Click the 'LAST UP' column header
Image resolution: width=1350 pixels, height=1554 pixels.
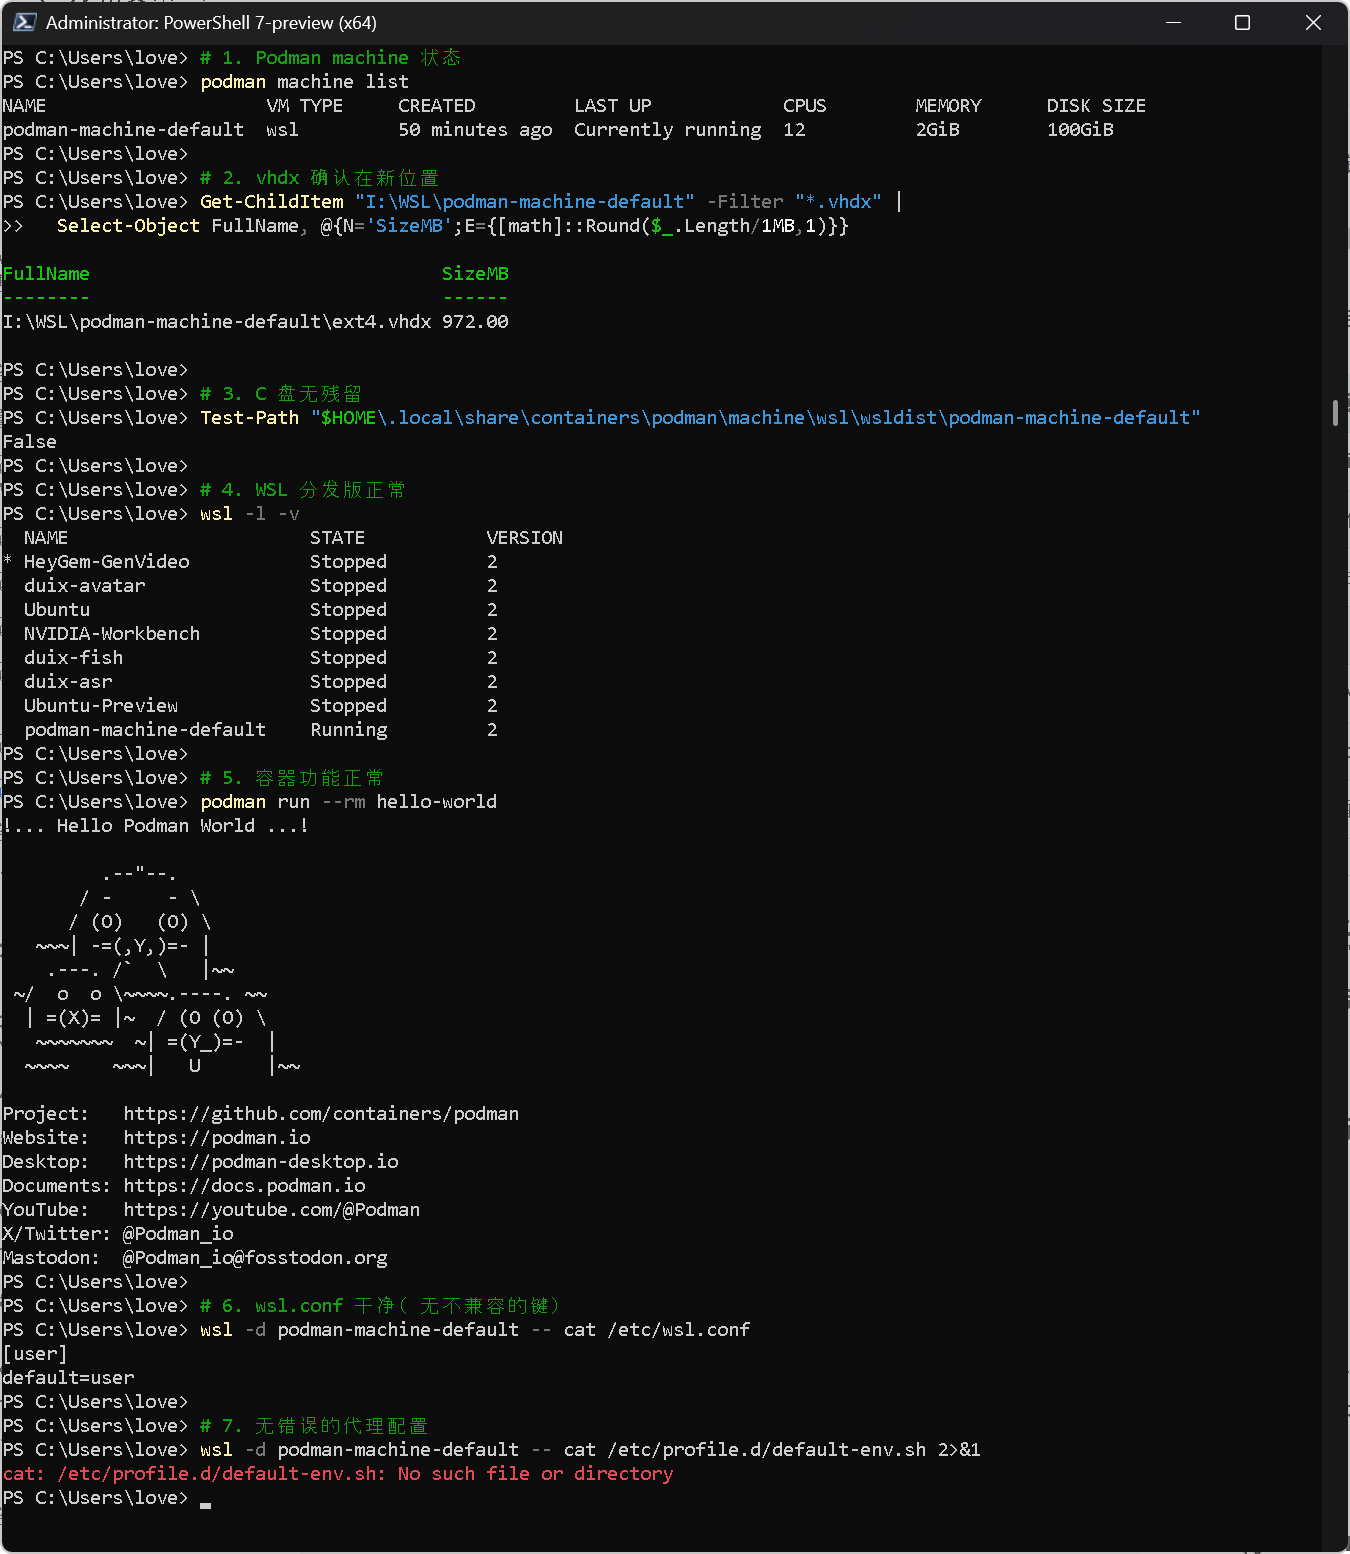[612, 106]
